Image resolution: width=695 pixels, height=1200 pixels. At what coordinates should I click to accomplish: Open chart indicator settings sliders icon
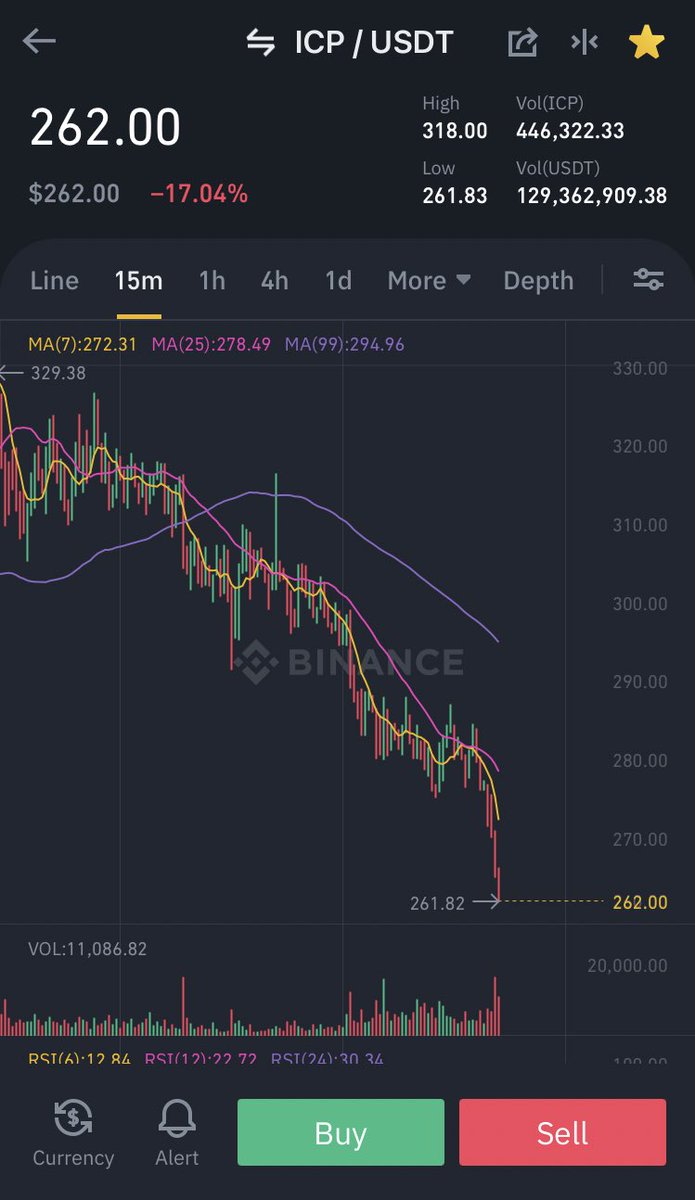(648, 280)
